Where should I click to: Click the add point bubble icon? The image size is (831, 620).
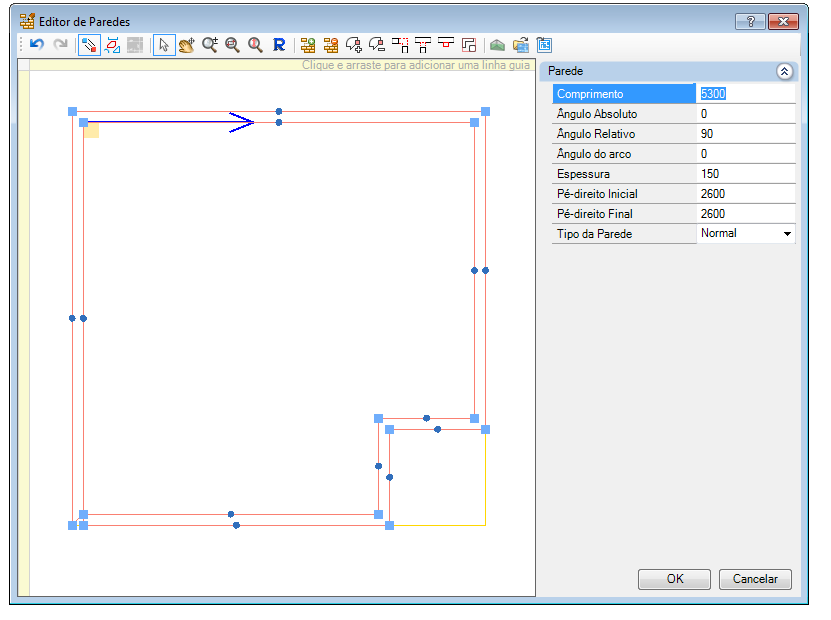[354, 45]
